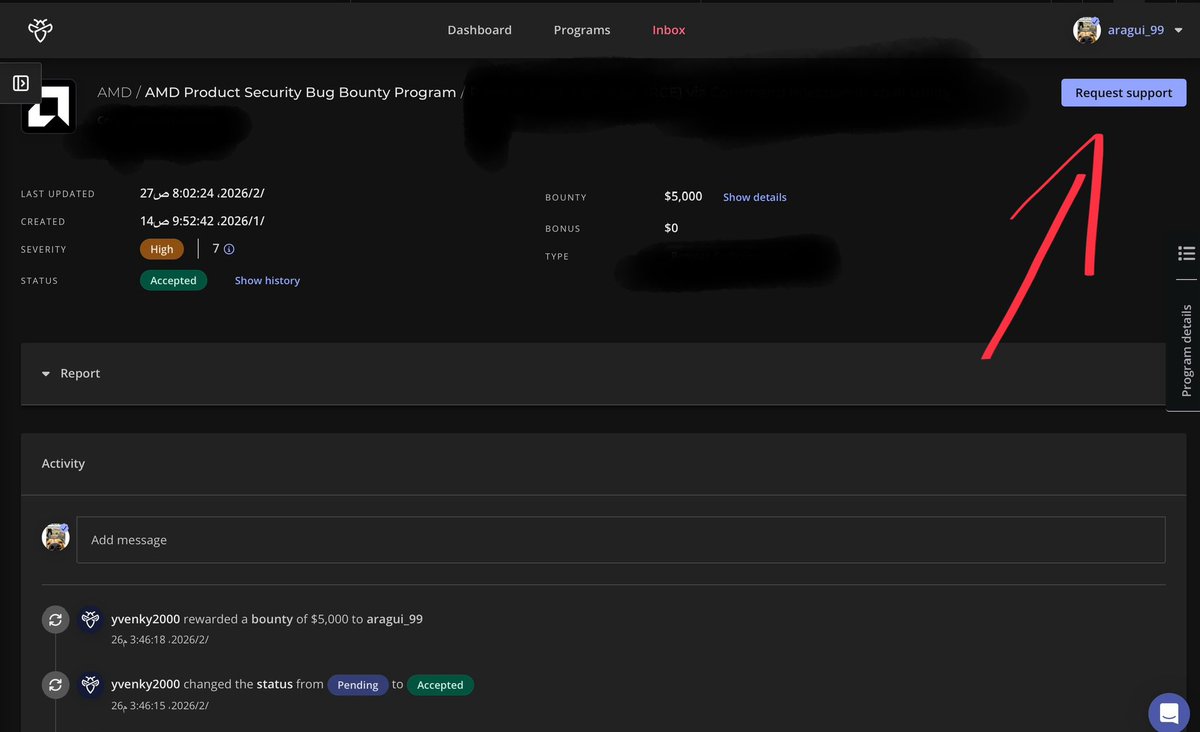Image resolution: width=1200 pixels, height=732 pixels.
Task: Open the AMD breadcrumb link
Action: pyautogui.click(x=114, y=92)
